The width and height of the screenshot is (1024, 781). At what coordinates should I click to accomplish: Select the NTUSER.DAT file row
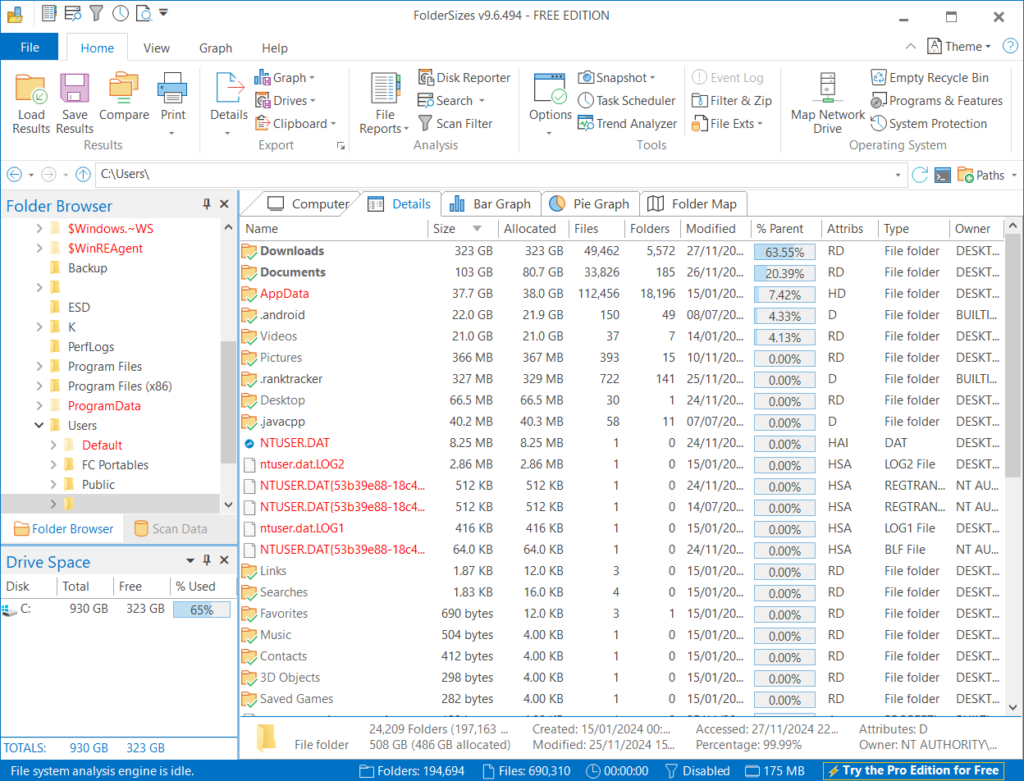(620, 443)
